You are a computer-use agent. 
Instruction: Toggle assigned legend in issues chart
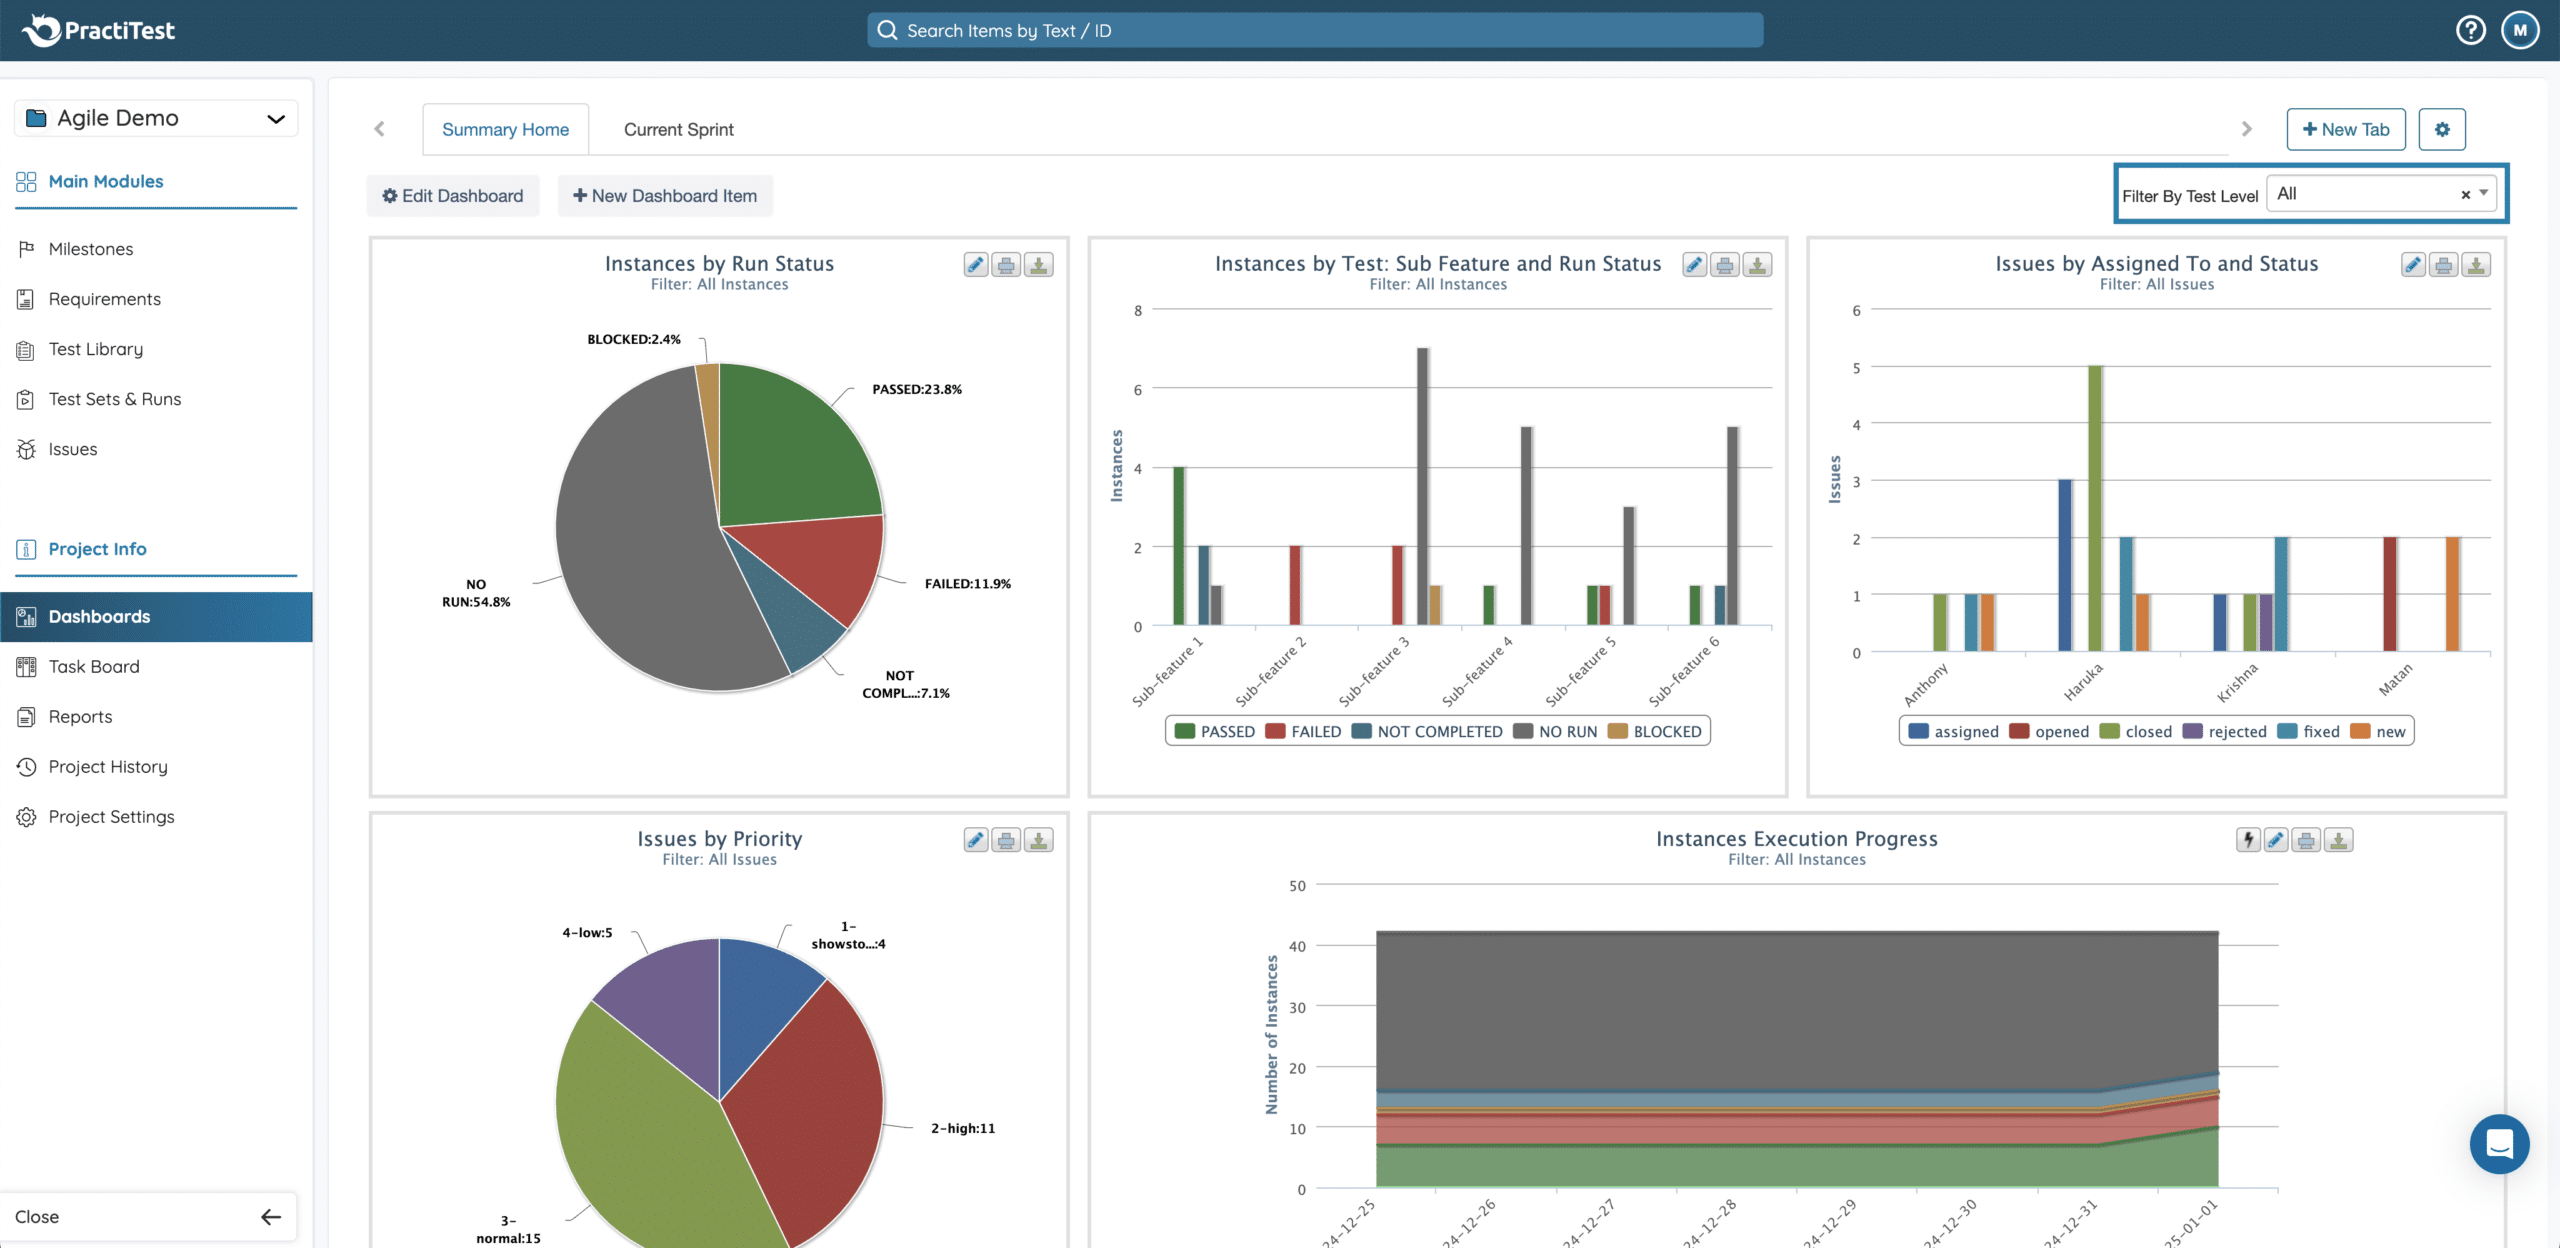pyautogui.click(x=1953, y=731)
